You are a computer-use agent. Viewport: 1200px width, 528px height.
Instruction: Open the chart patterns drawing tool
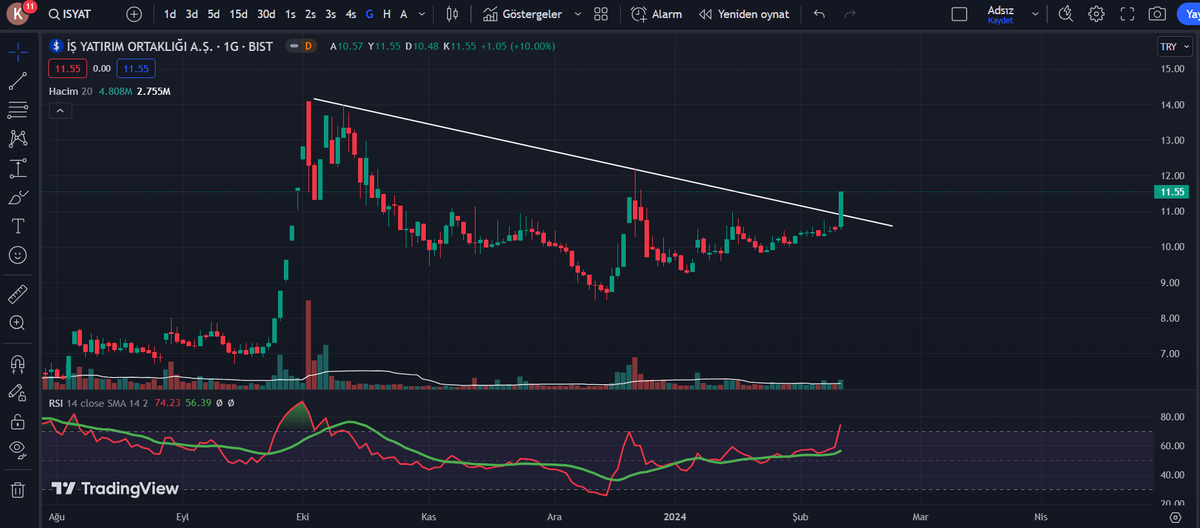click(17, 139)
